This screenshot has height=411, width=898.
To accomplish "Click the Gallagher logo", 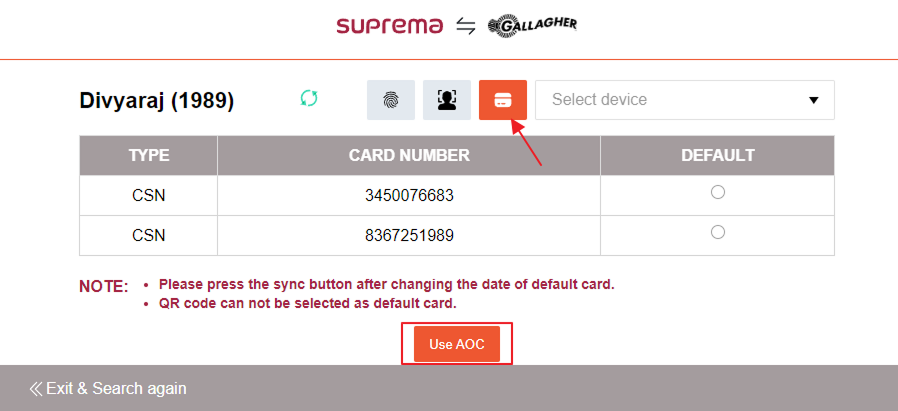I will pyautogui.click(x=532, y=26).
